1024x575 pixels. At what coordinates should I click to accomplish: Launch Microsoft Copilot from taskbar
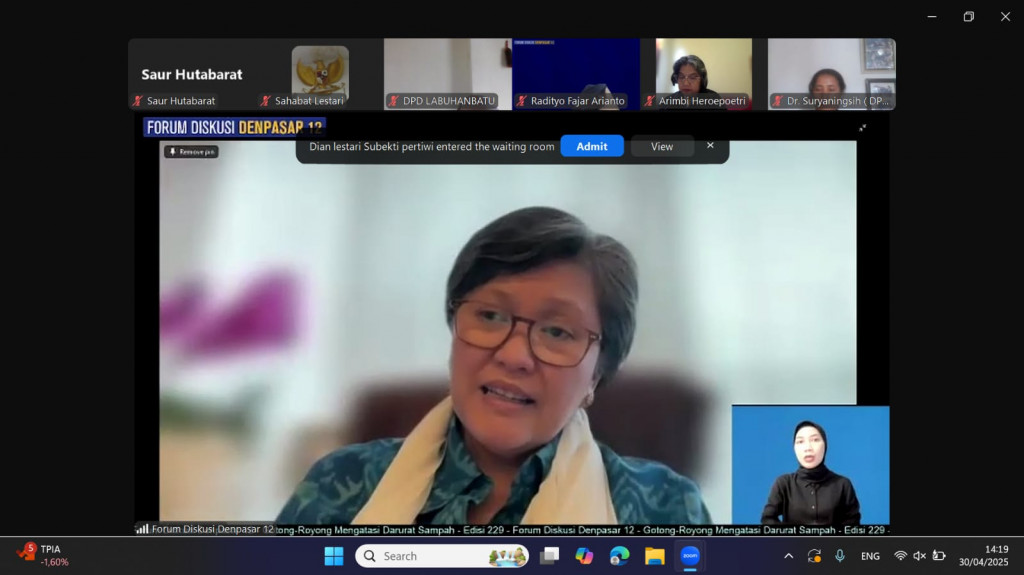click(584, 556)
